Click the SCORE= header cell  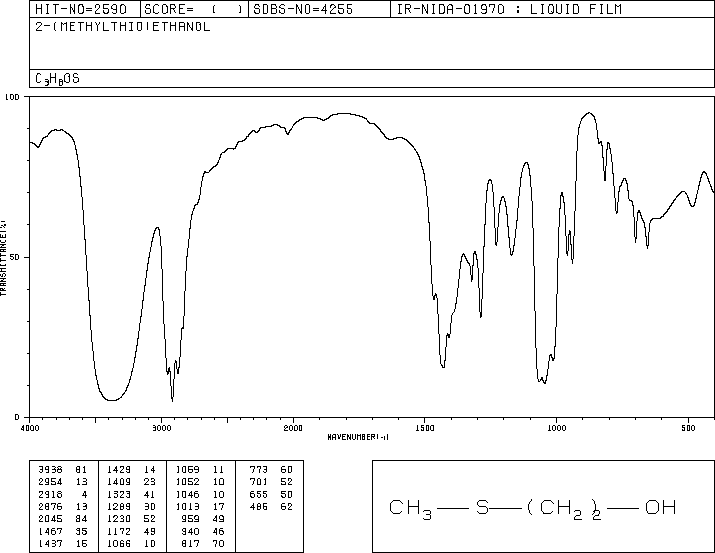click(194, 9)
